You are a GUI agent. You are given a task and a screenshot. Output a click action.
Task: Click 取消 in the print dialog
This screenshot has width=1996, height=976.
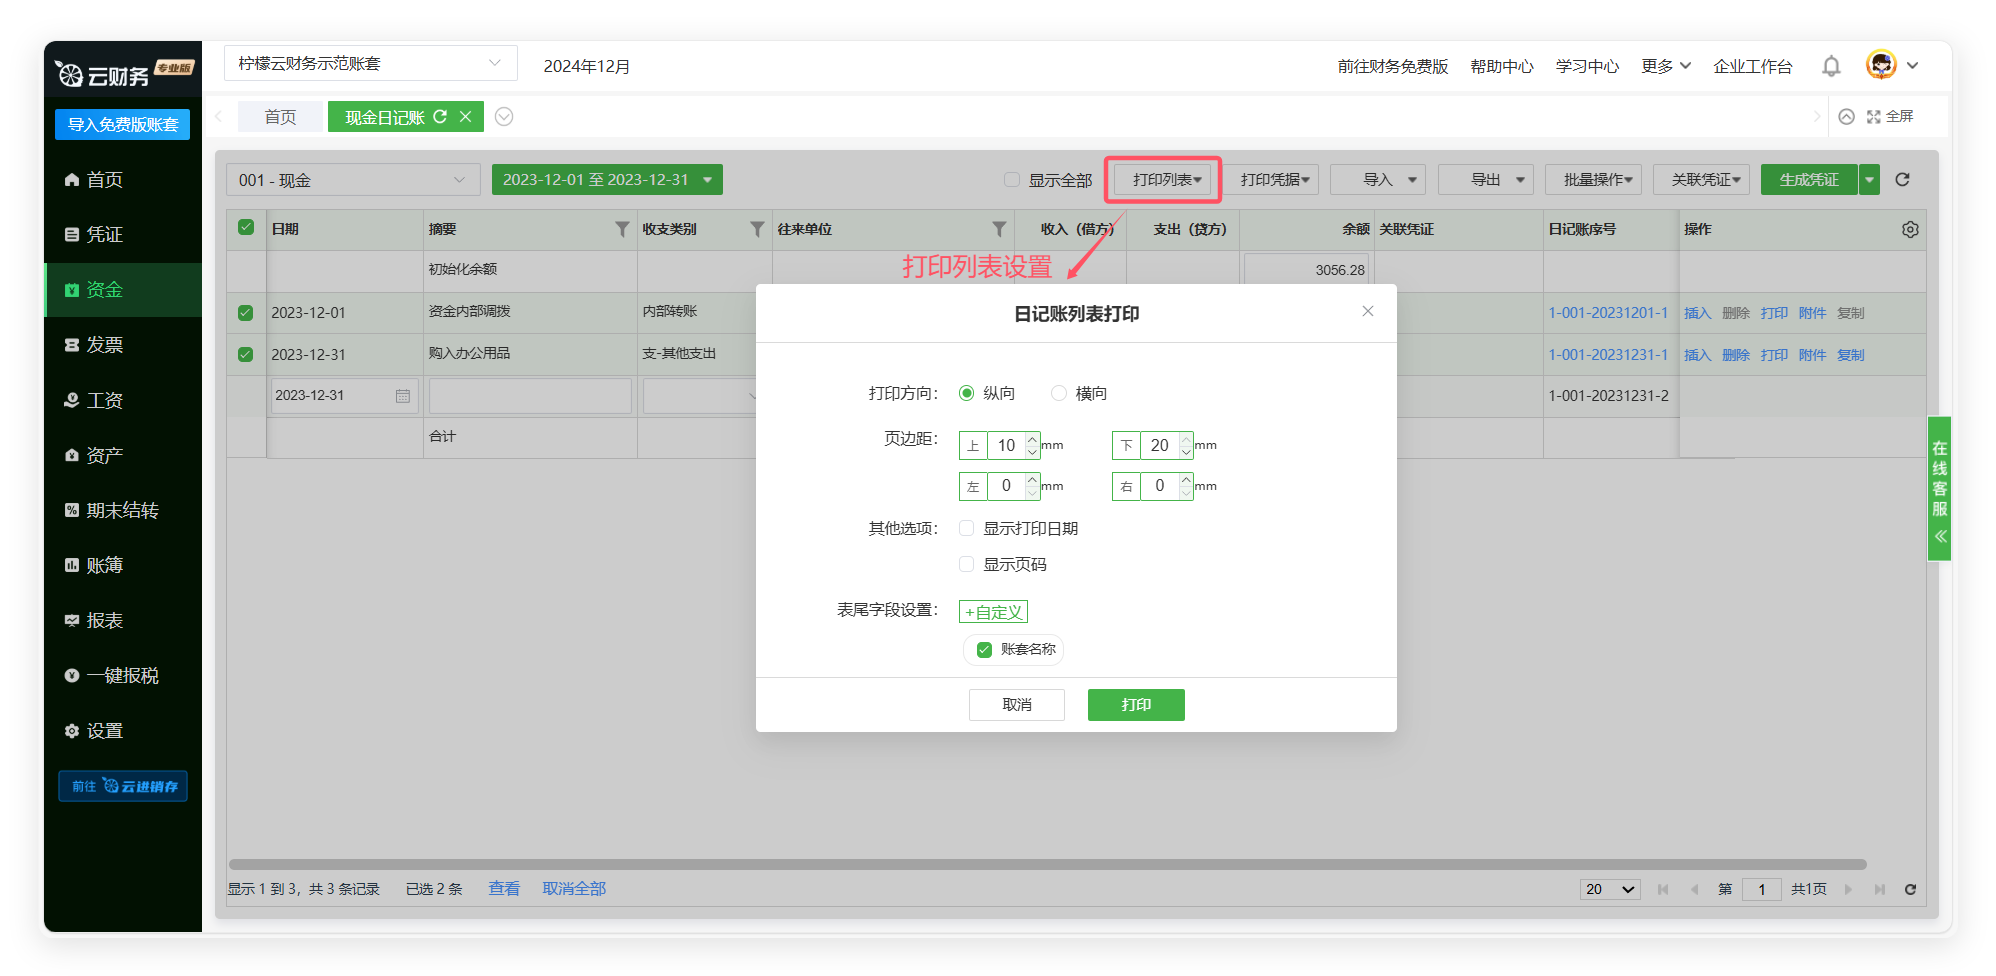point(1016,705)
